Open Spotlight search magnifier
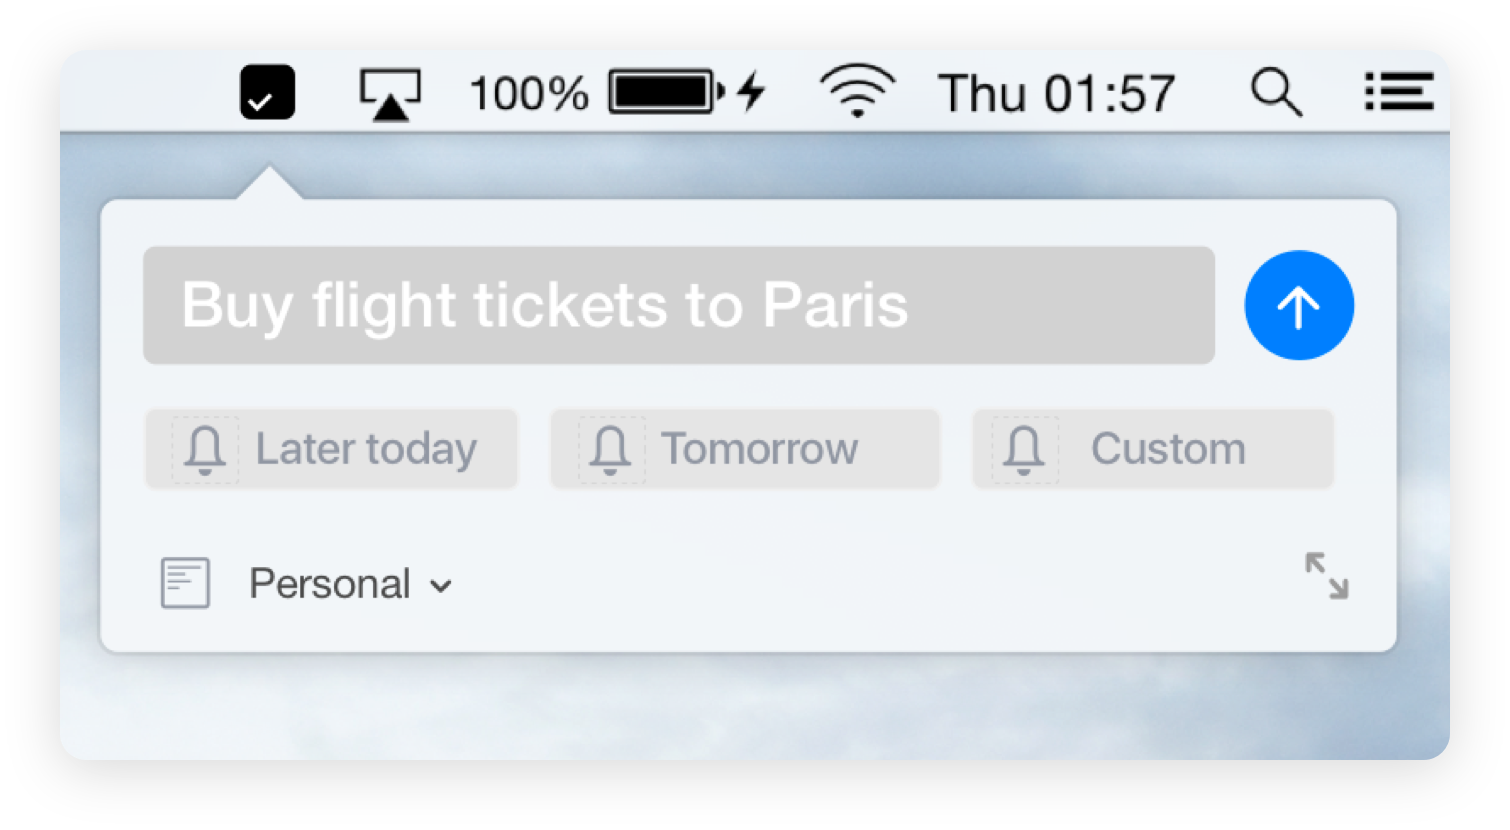The width and height of the screenshot is (1510, 830). [1276, 93]
